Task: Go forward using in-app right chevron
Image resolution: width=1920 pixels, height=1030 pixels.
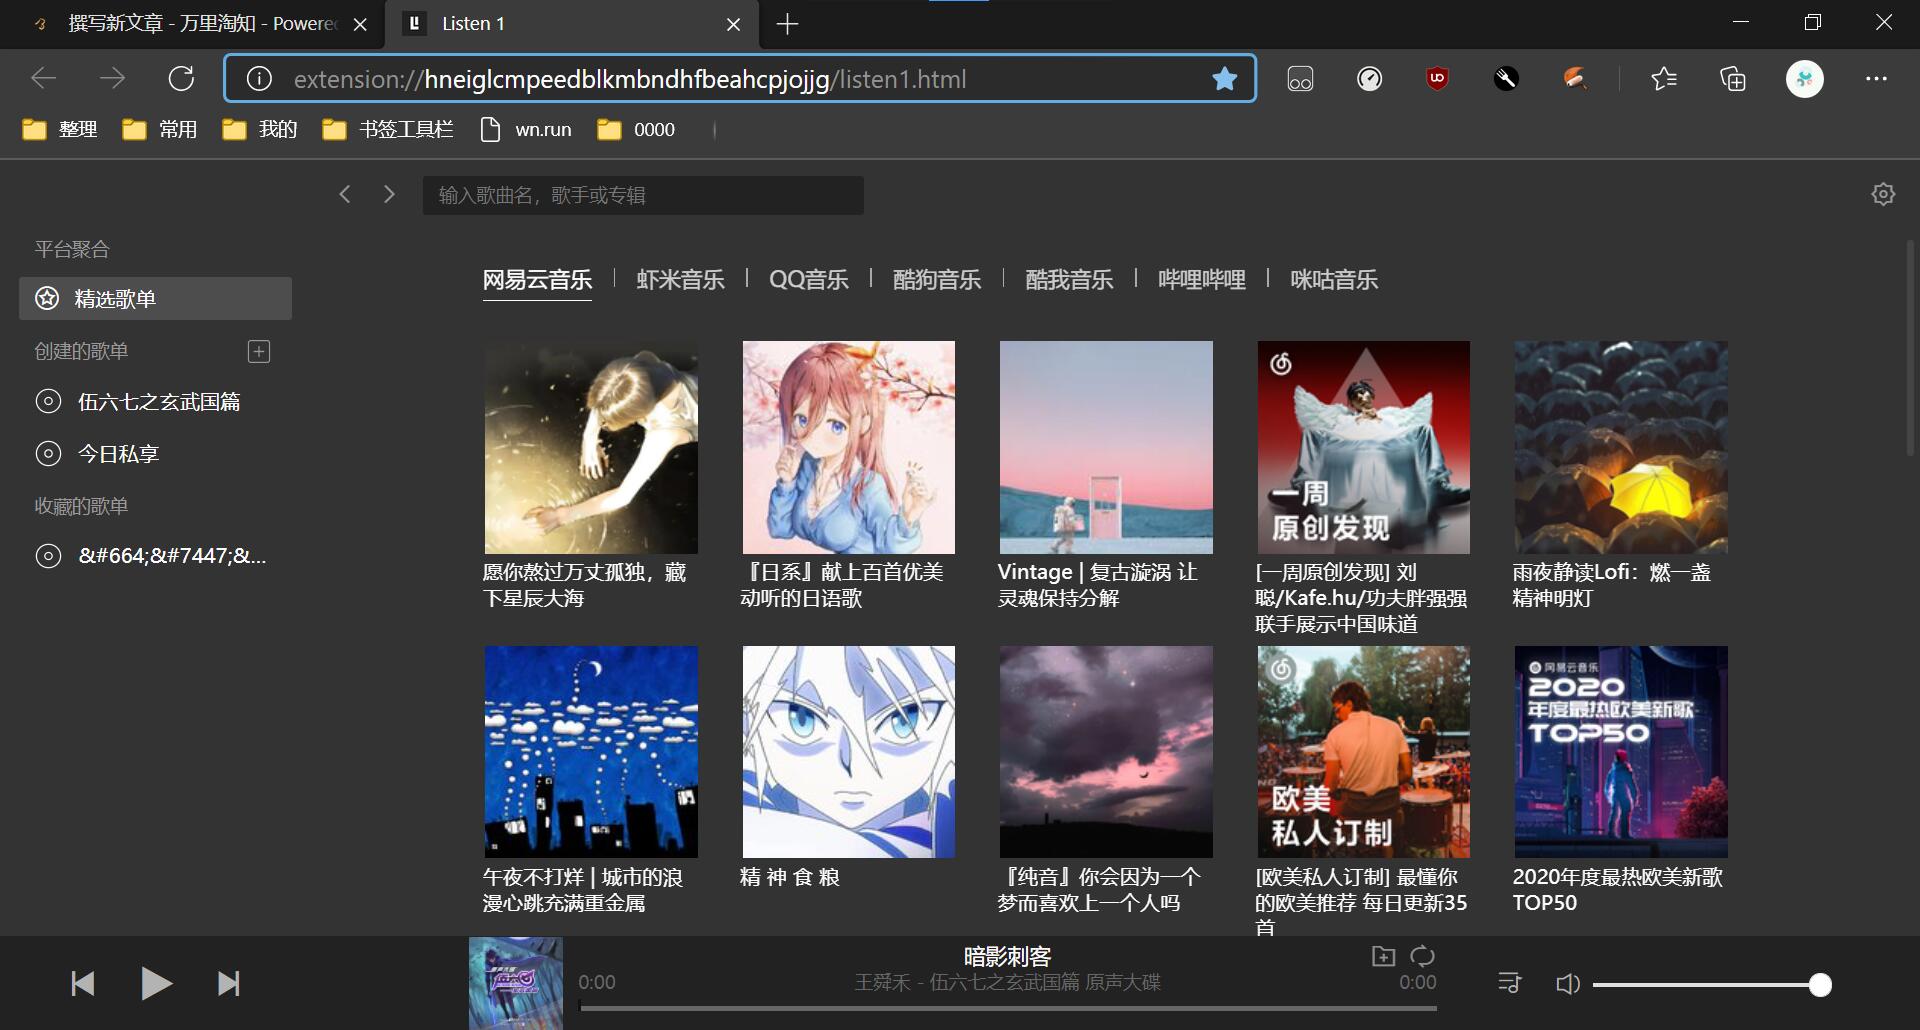Action: pos(389,194)
